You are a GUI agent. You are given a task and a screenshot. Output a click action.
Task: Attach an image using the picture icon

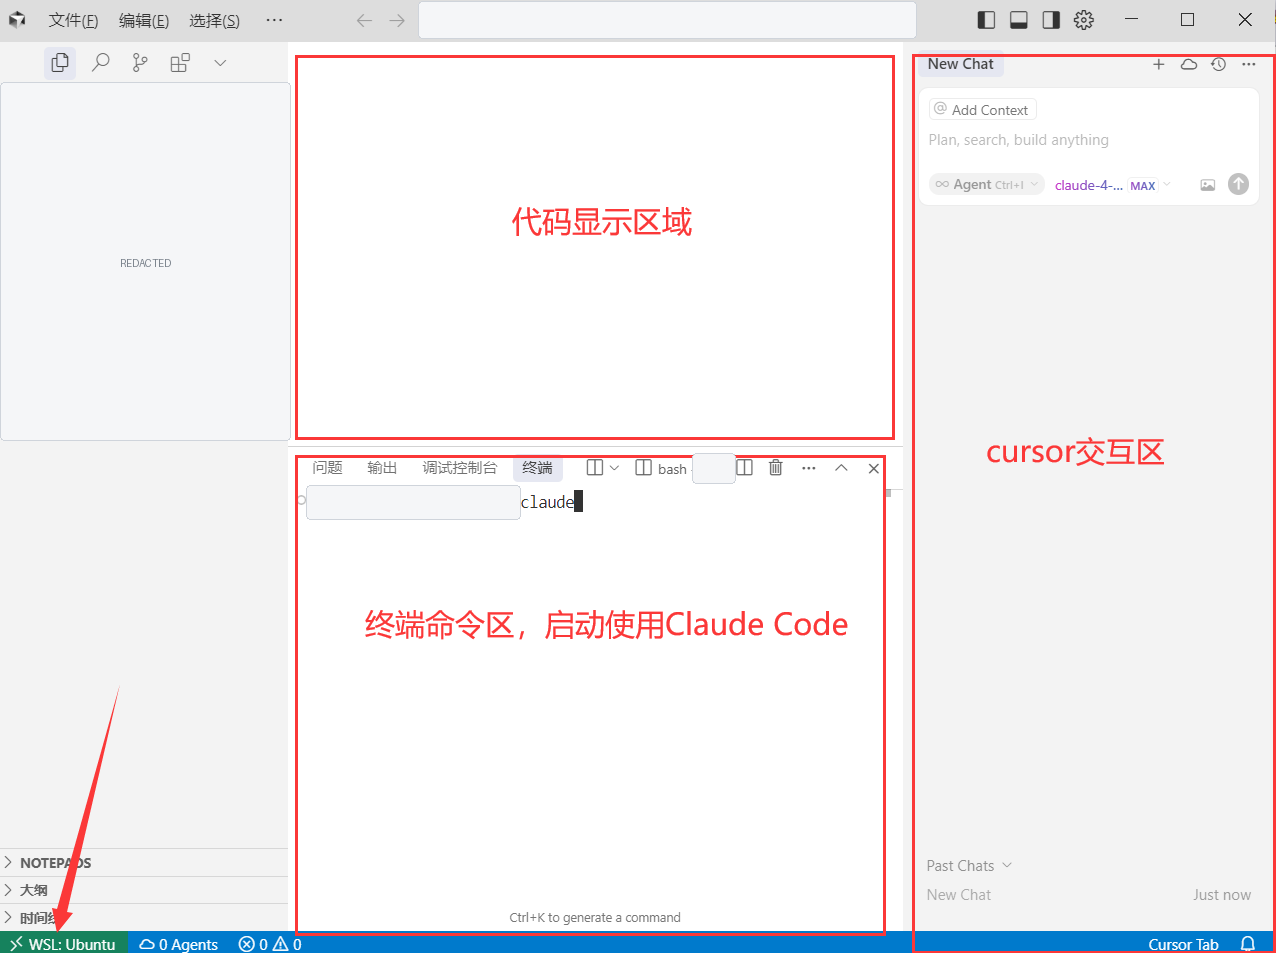pos(1208,185)
